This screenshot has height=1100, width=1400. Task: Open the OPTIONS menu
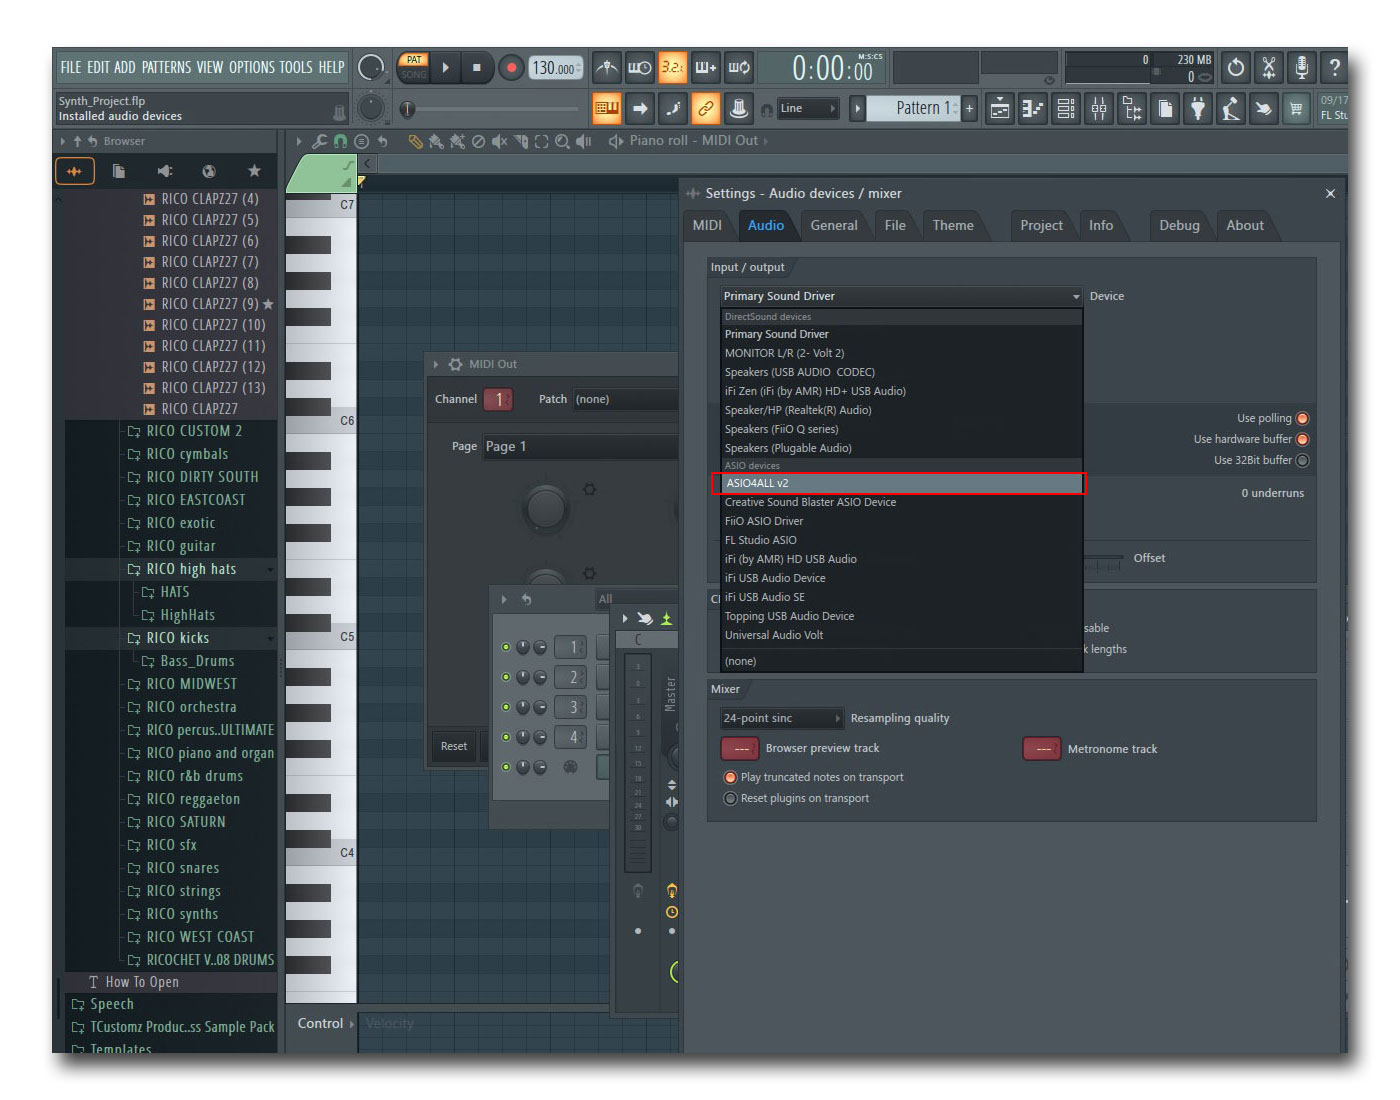pyautogui.click(x=251, y=67)
